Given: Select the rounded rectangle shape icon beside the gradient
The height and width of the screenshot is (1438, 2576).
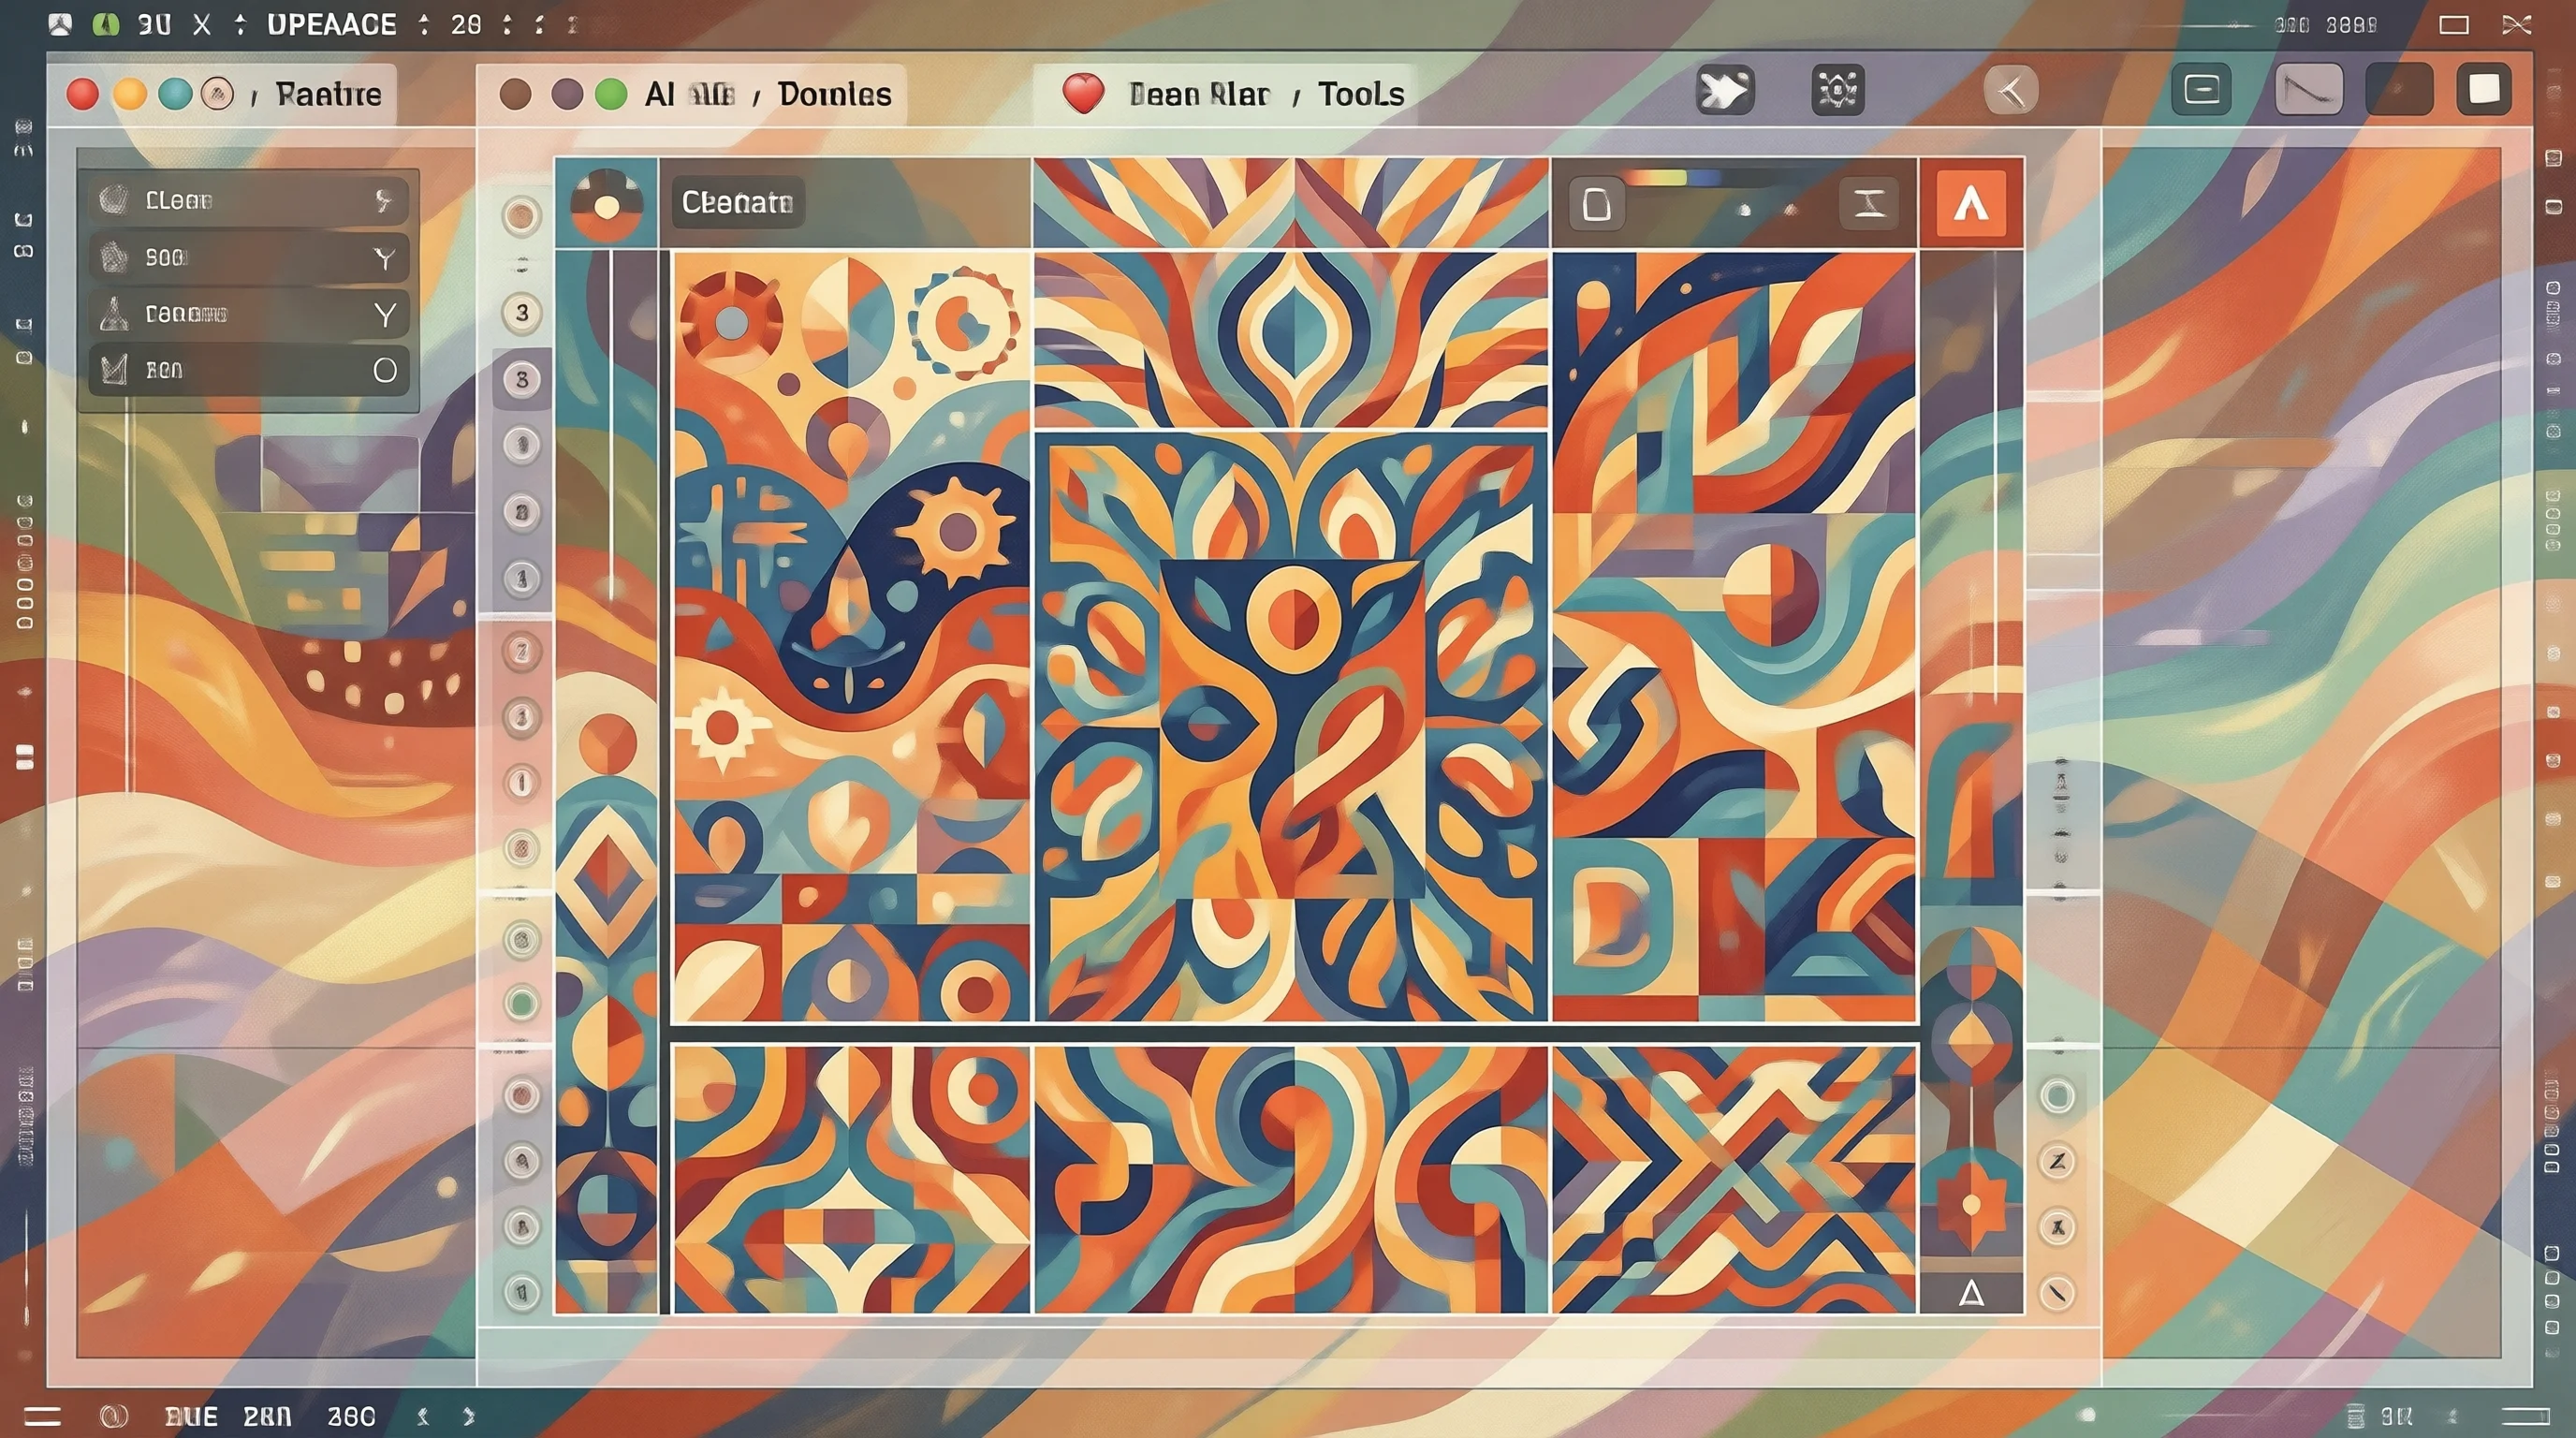Looking at the screenshot, I should point(1596,205).
